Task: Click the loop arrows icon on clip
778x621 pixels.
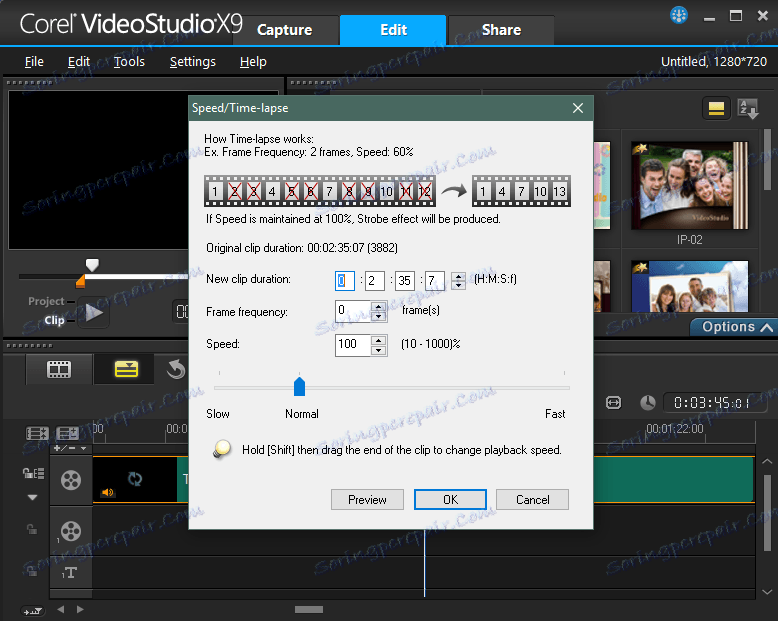Action: click(x=135, y=479)
